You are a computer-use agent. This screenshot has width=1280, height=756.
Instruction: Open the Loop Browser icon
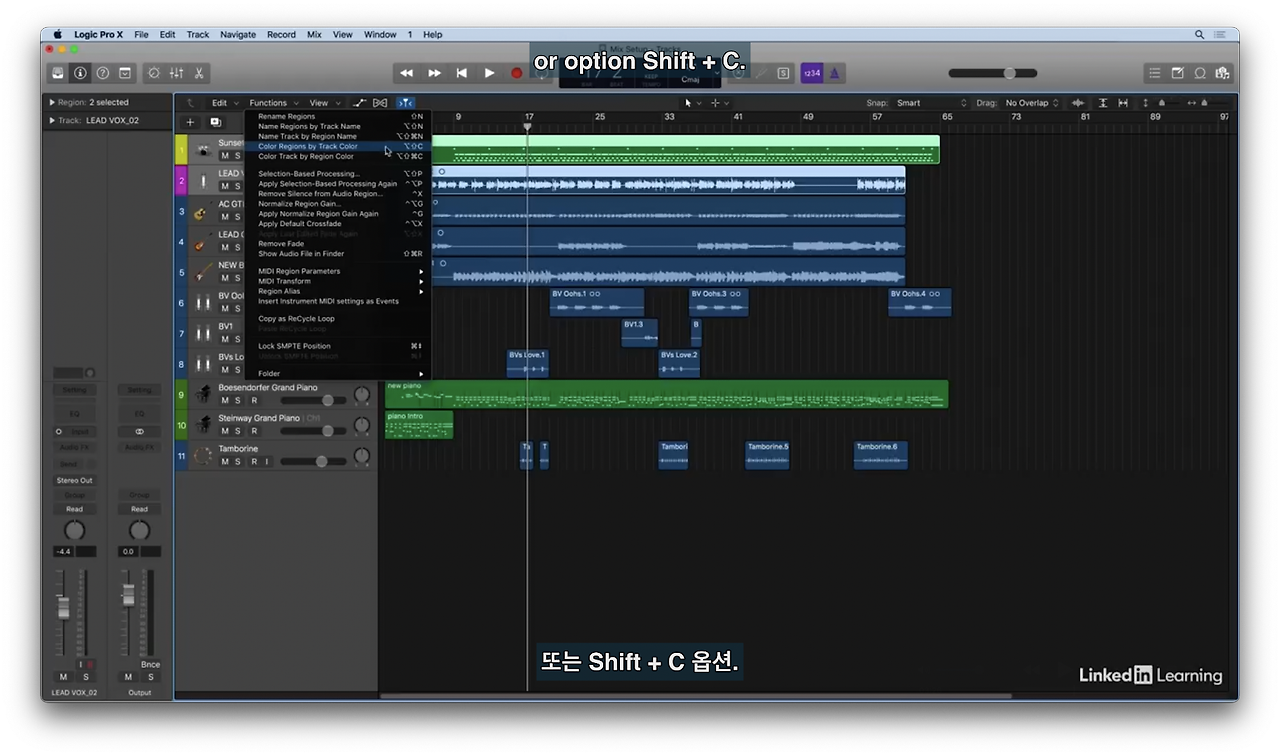[x=1200, y=73]
